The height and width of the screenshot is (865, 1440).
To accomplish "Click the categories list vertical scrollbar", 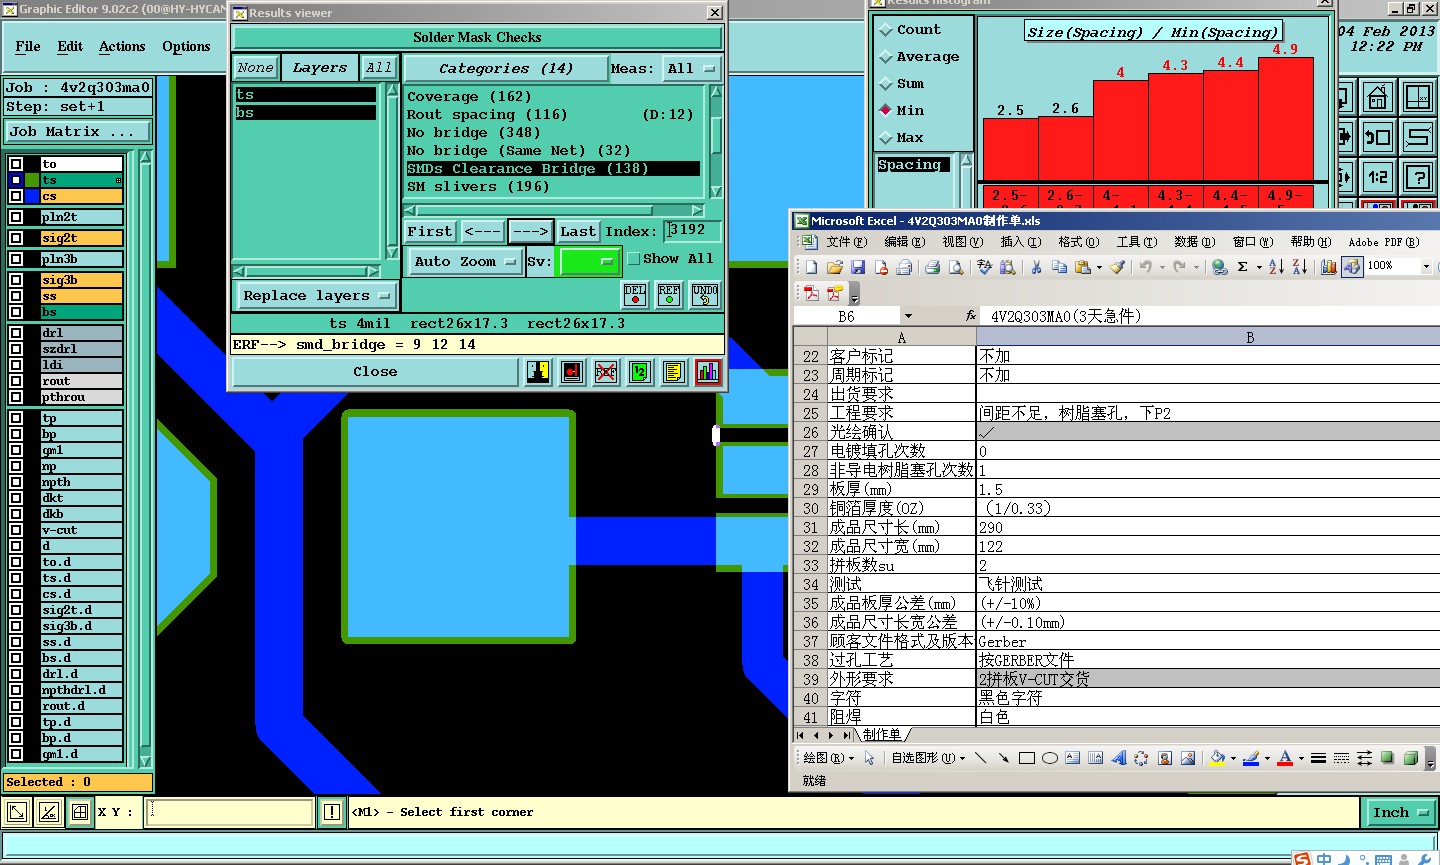I will pyautogui.click(x=715, y=142).
